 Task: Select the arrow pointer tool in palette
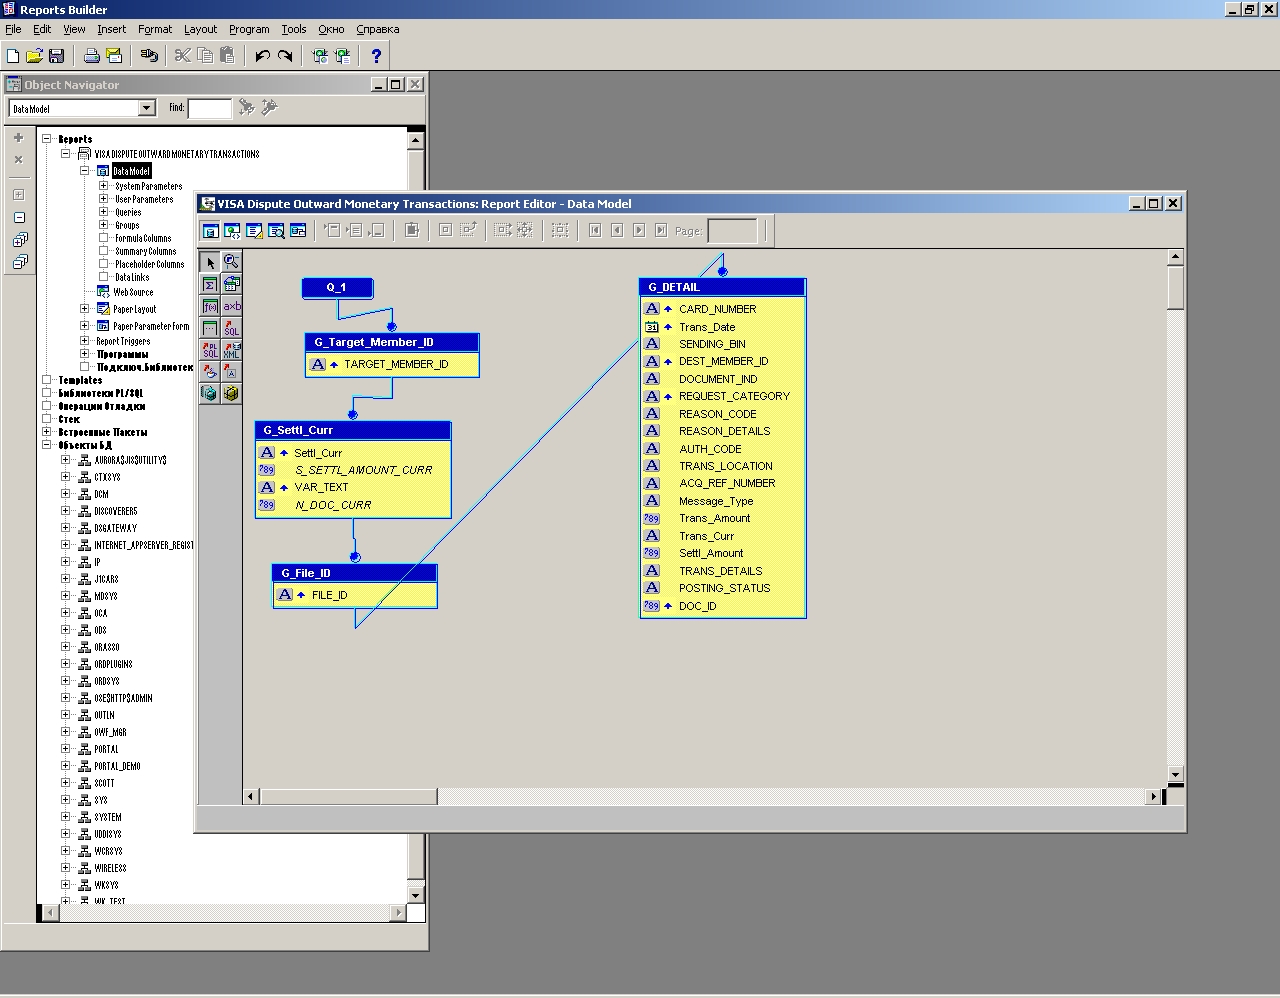[210, 262]
